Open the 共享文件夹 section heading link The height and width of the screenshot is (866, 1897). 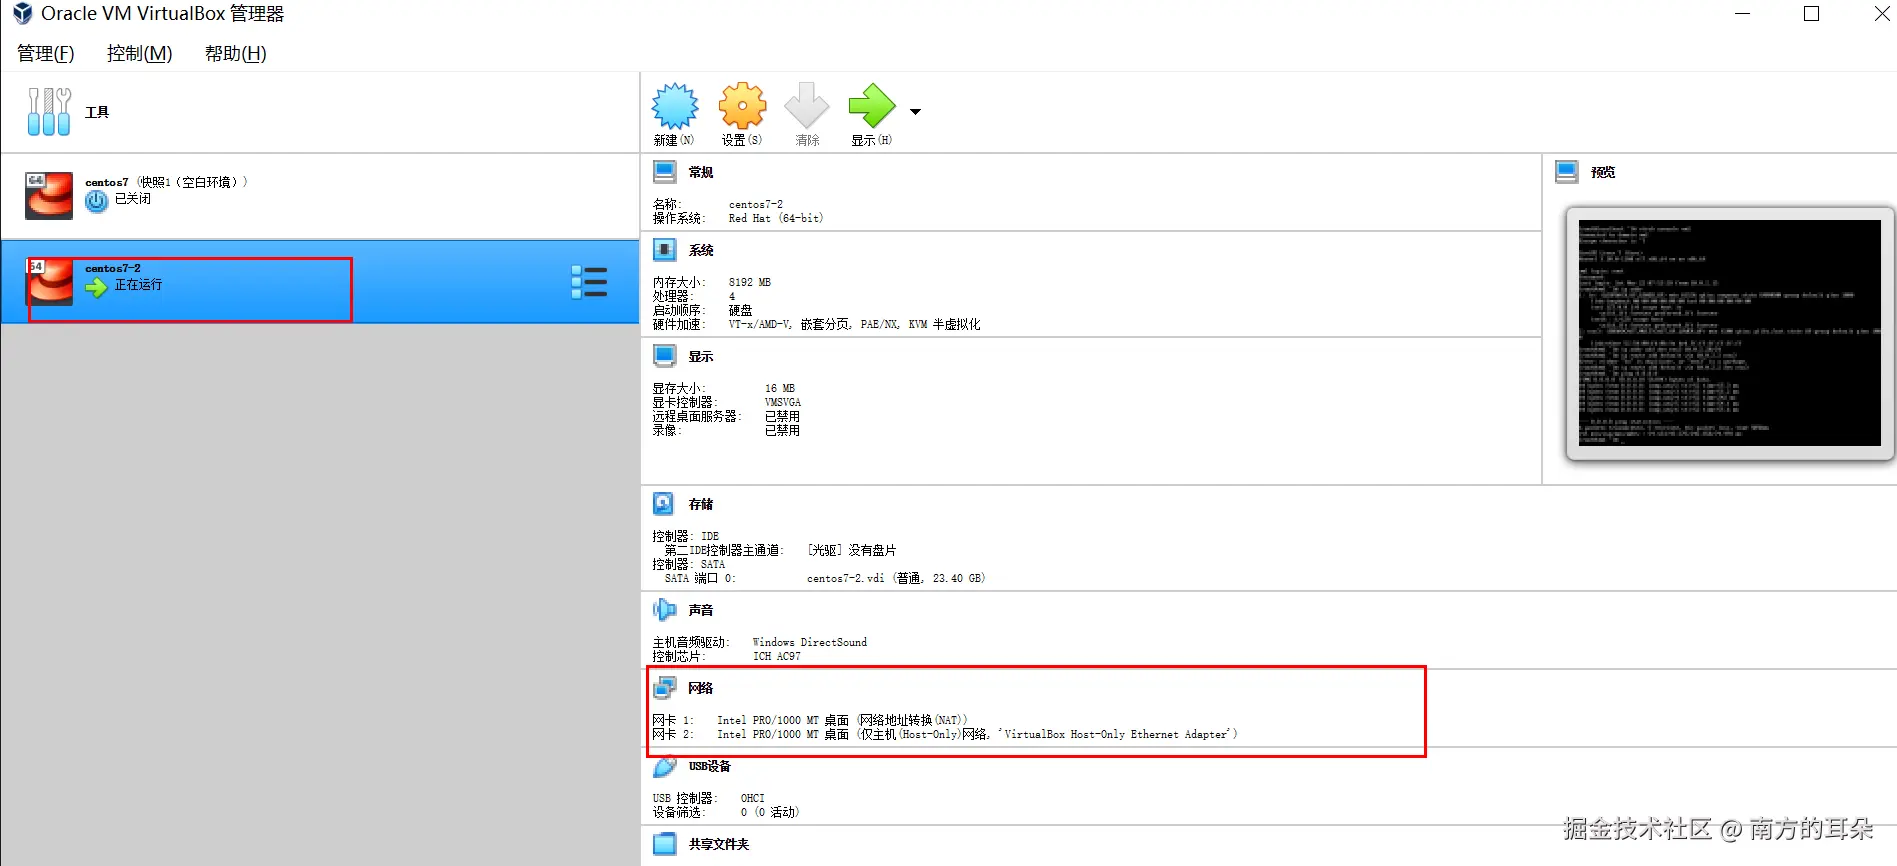click(719, 844)
